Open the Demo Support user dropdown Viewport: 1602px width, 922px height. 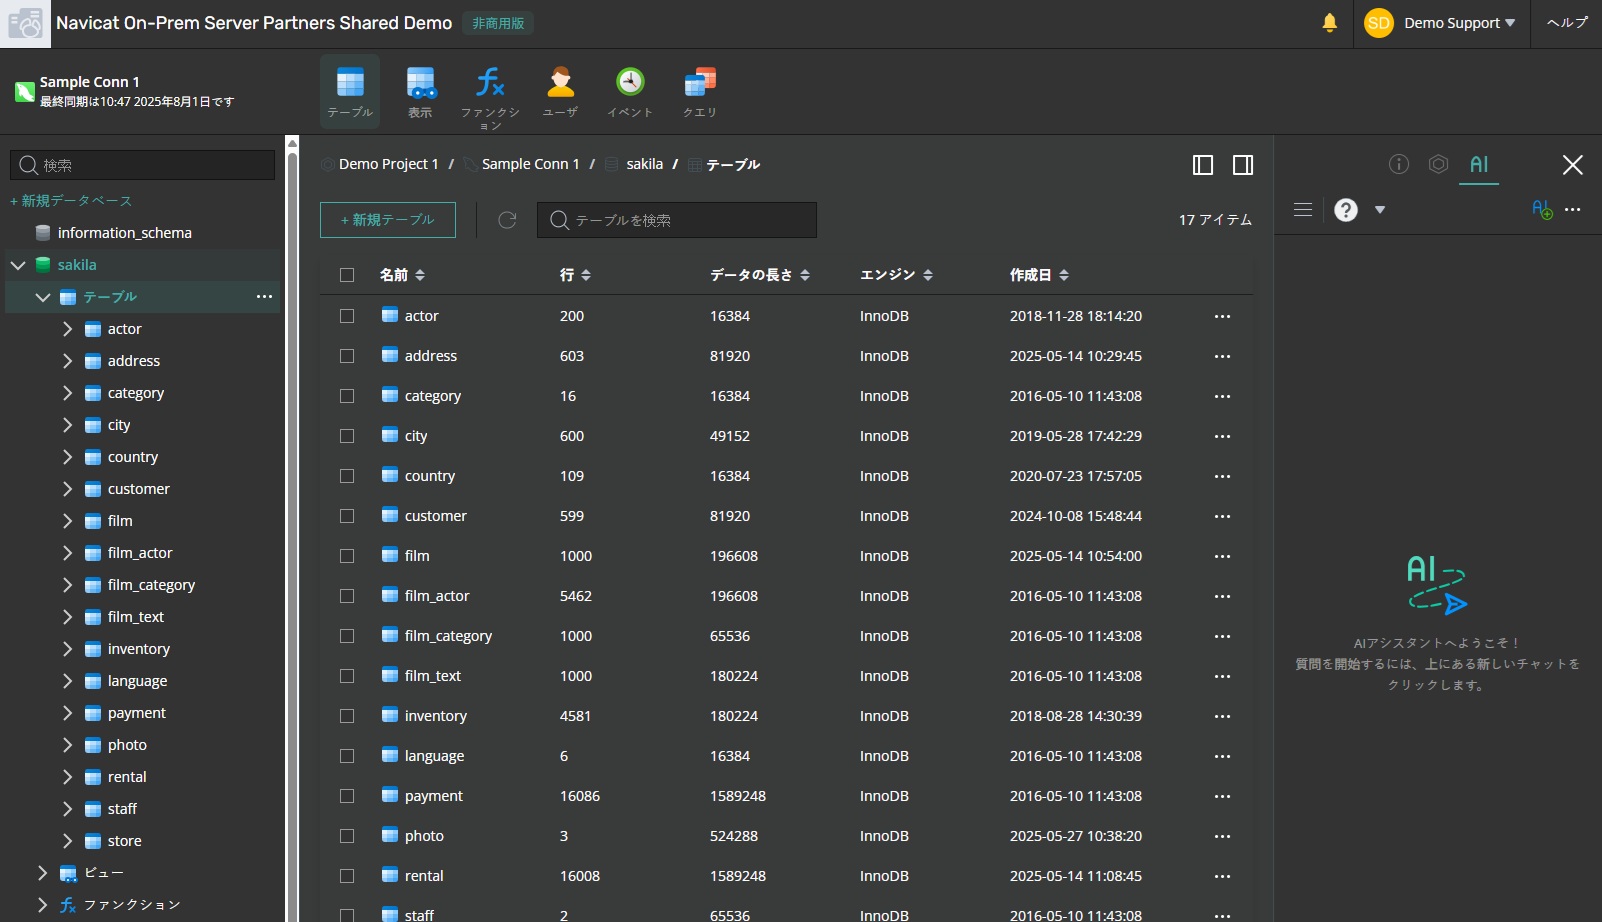tap(1460, 23)
